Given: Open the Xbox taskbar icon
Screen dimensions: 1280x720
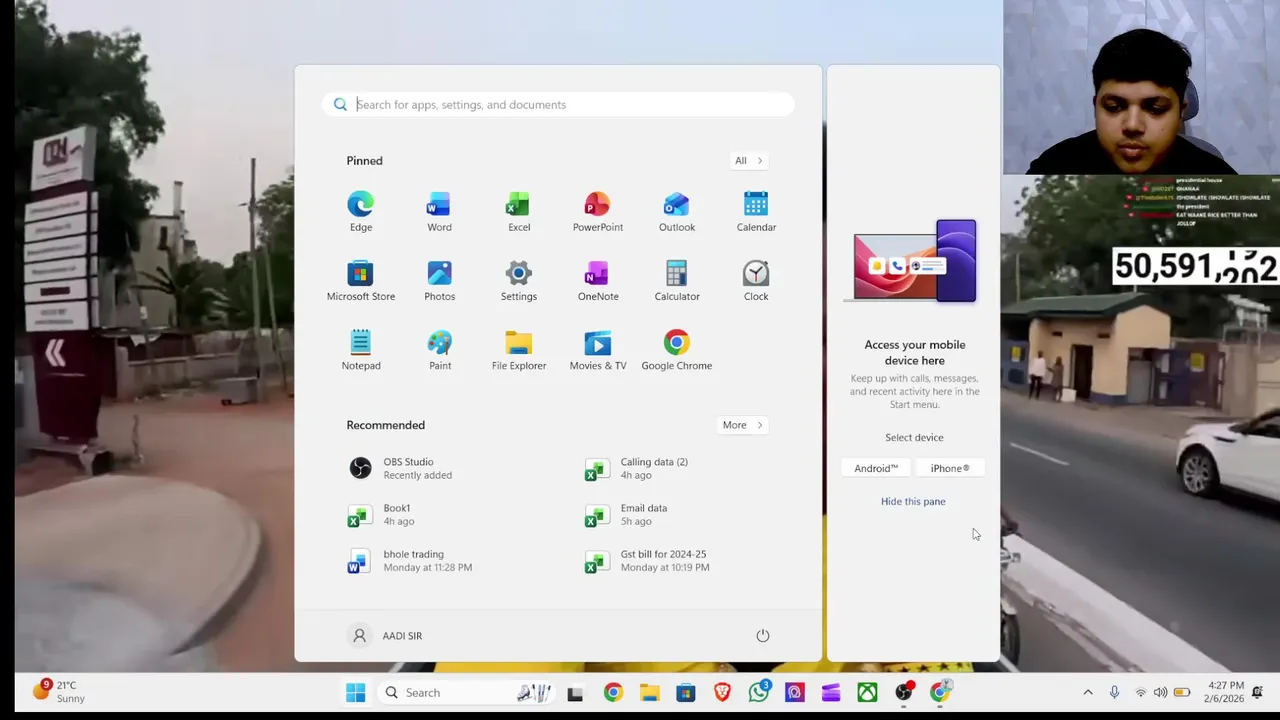Looking at the screenshot, I should click(867, 692).
